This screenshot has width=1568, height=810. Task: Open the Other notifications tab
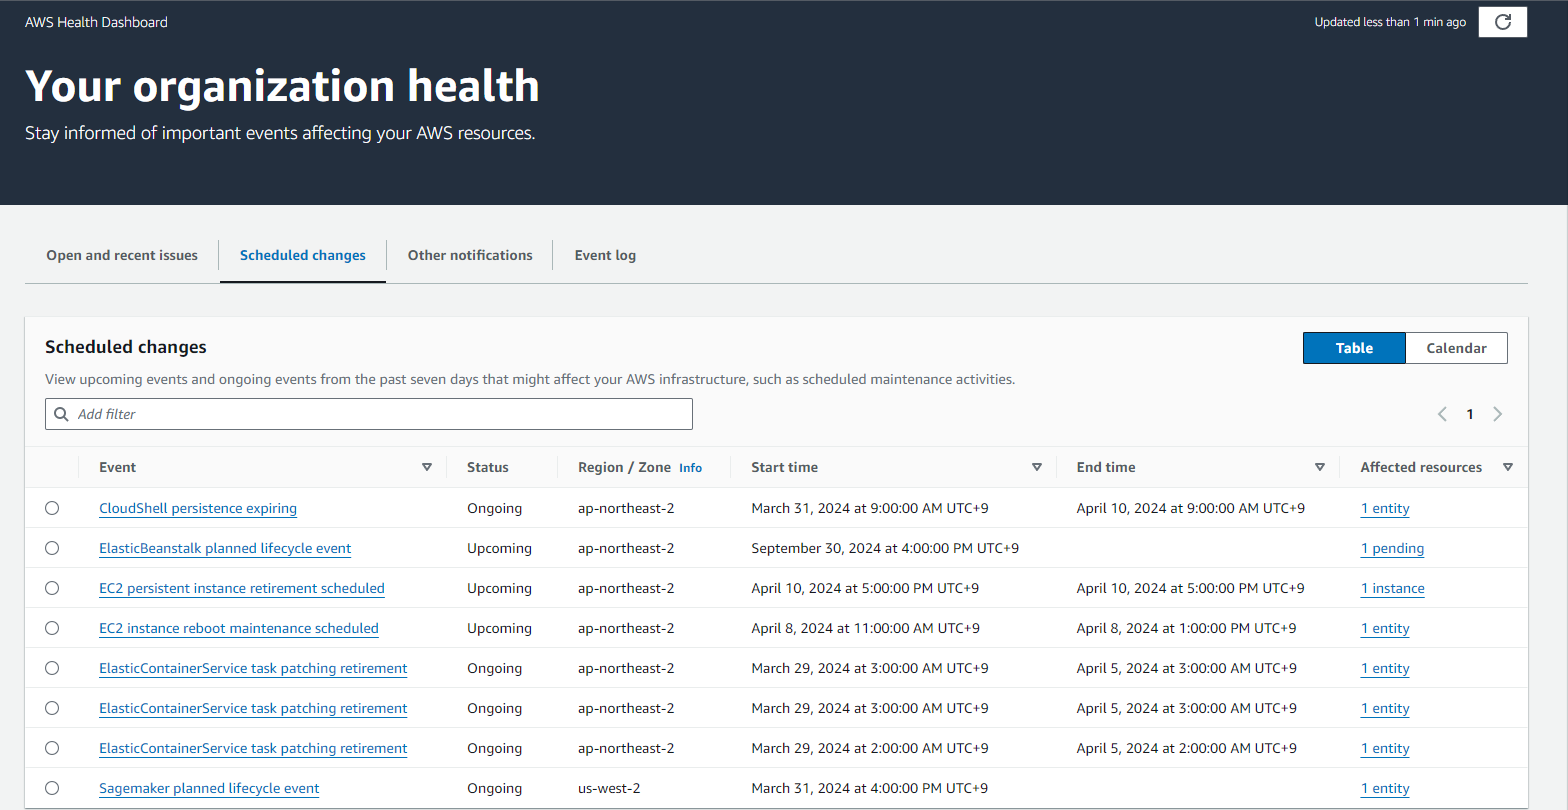pos(470,255)
